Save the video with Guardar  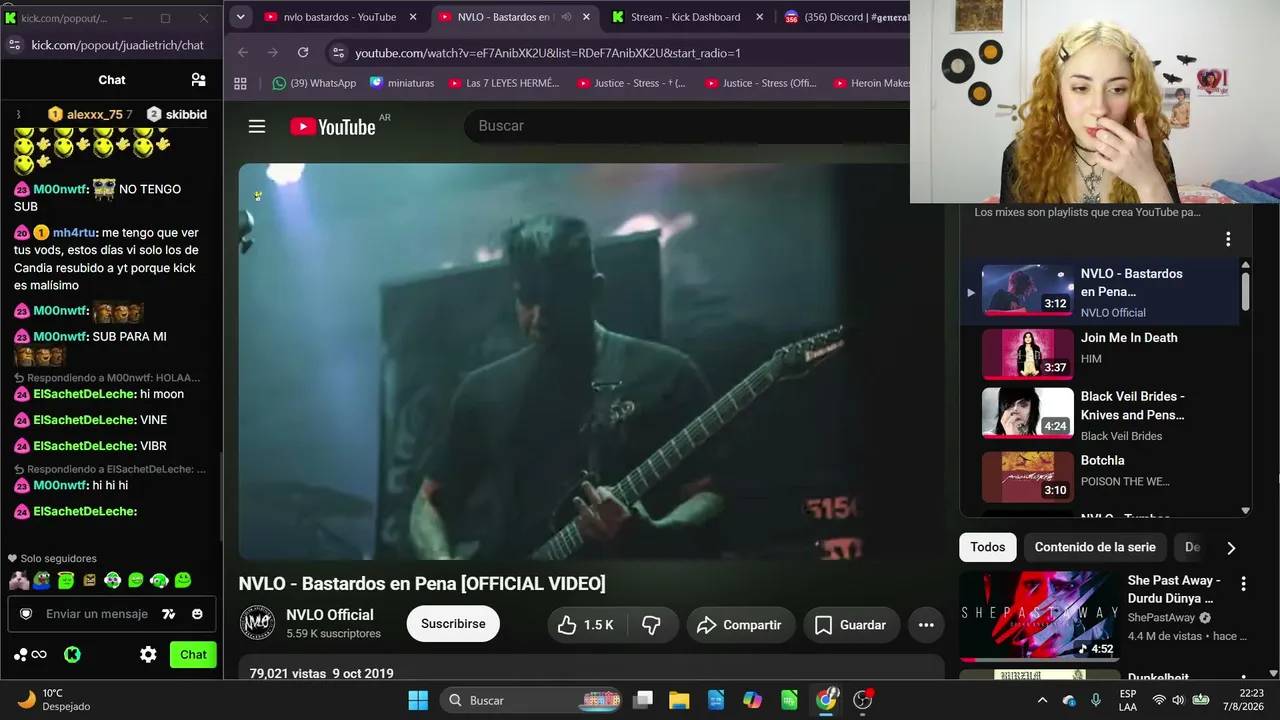[851, 625]
